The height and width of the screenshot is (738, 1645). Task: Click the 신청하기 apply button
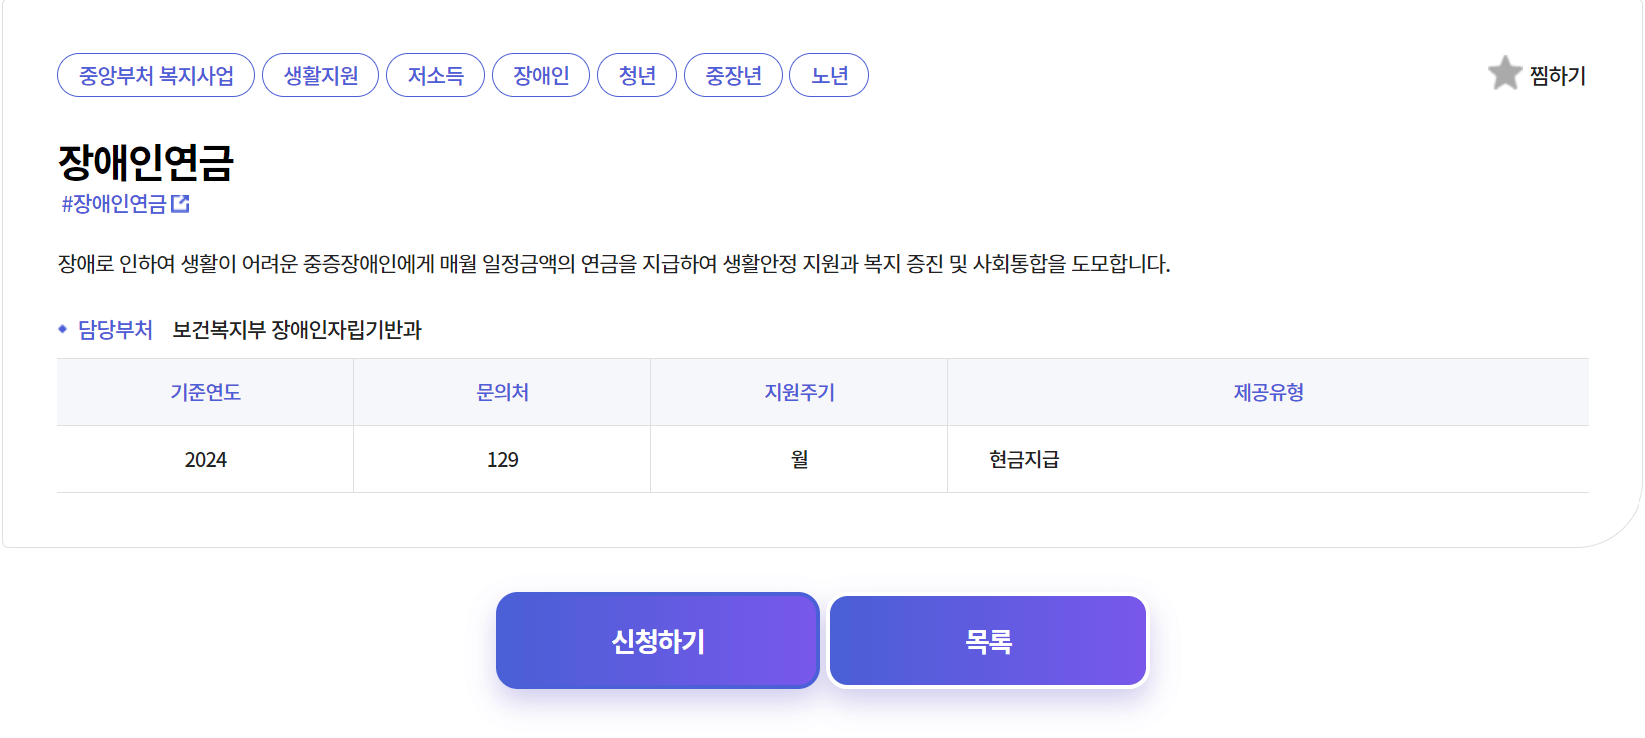click(657, 640)
